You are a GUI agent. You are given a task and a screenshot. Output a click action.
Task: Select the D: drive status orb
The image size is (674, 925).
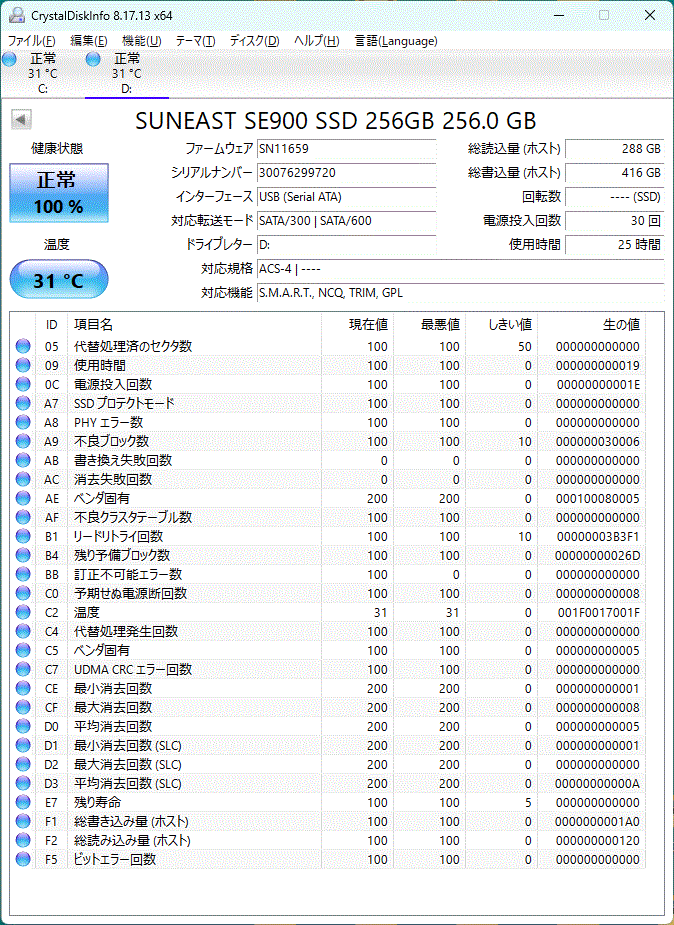tap(93, 59)
